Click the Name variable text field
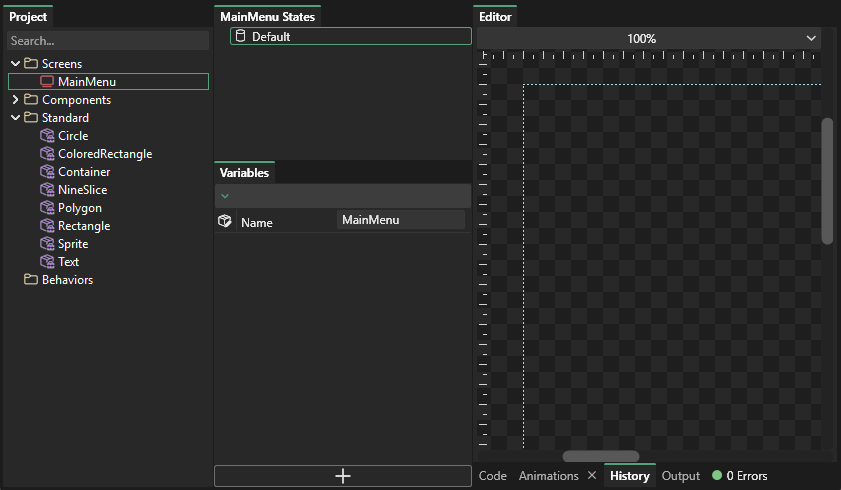Viewport: 841px width, 490px height. pos(400,220)
